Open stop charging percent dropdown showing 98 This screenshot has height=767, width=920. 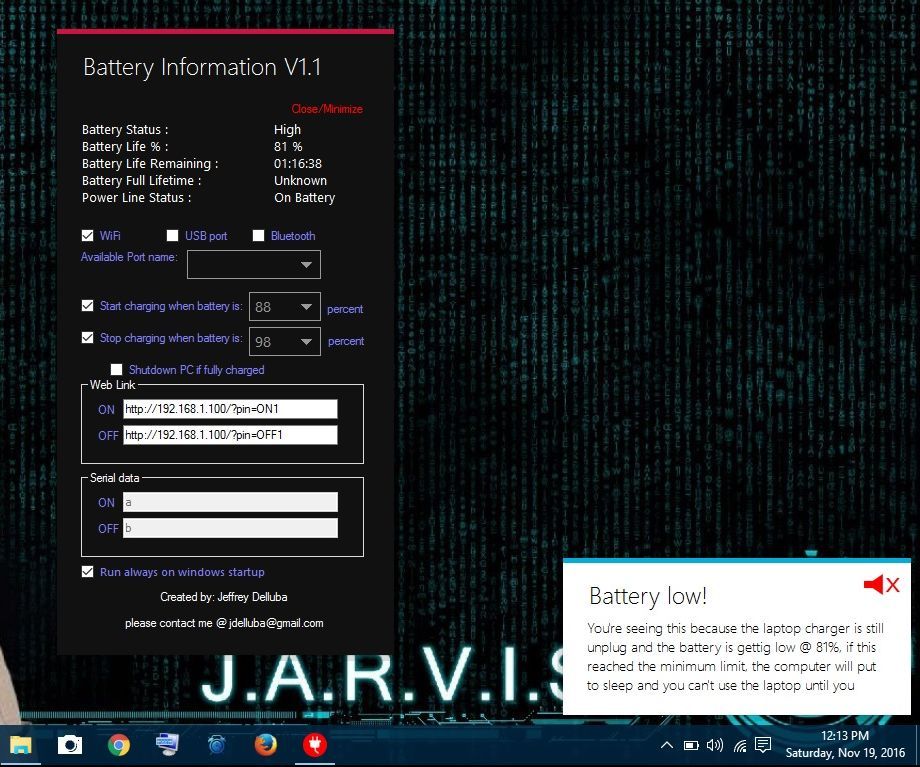[285, 342]
